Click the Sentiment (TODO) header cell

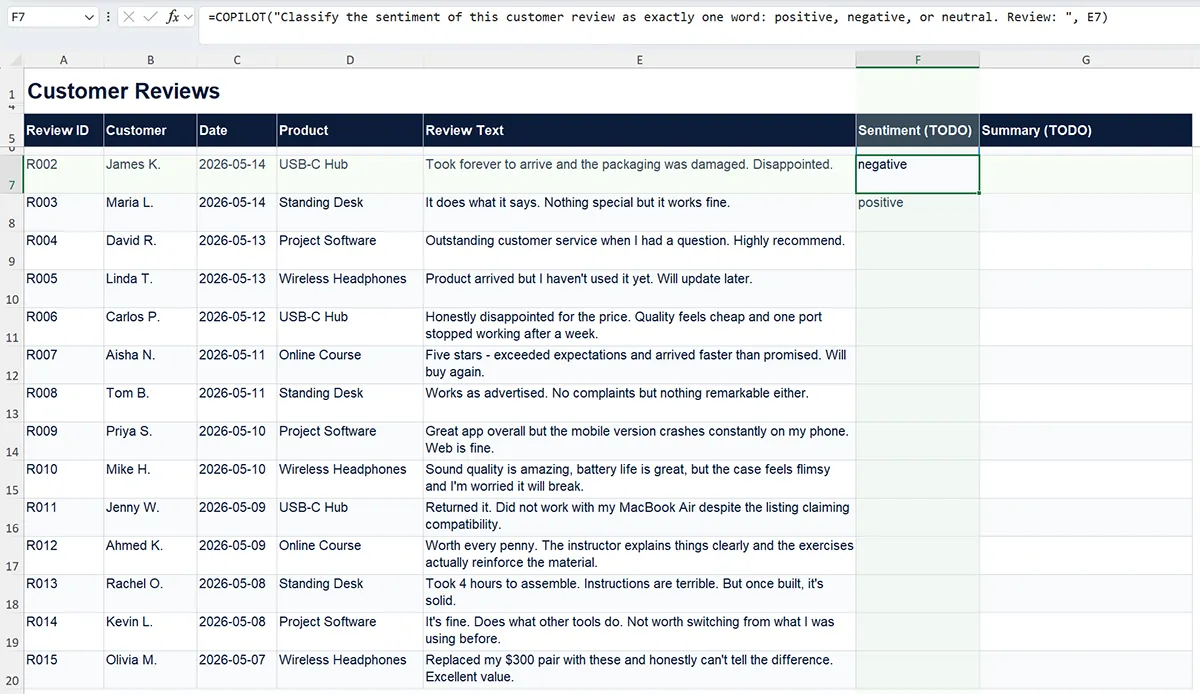click(918, 130)
